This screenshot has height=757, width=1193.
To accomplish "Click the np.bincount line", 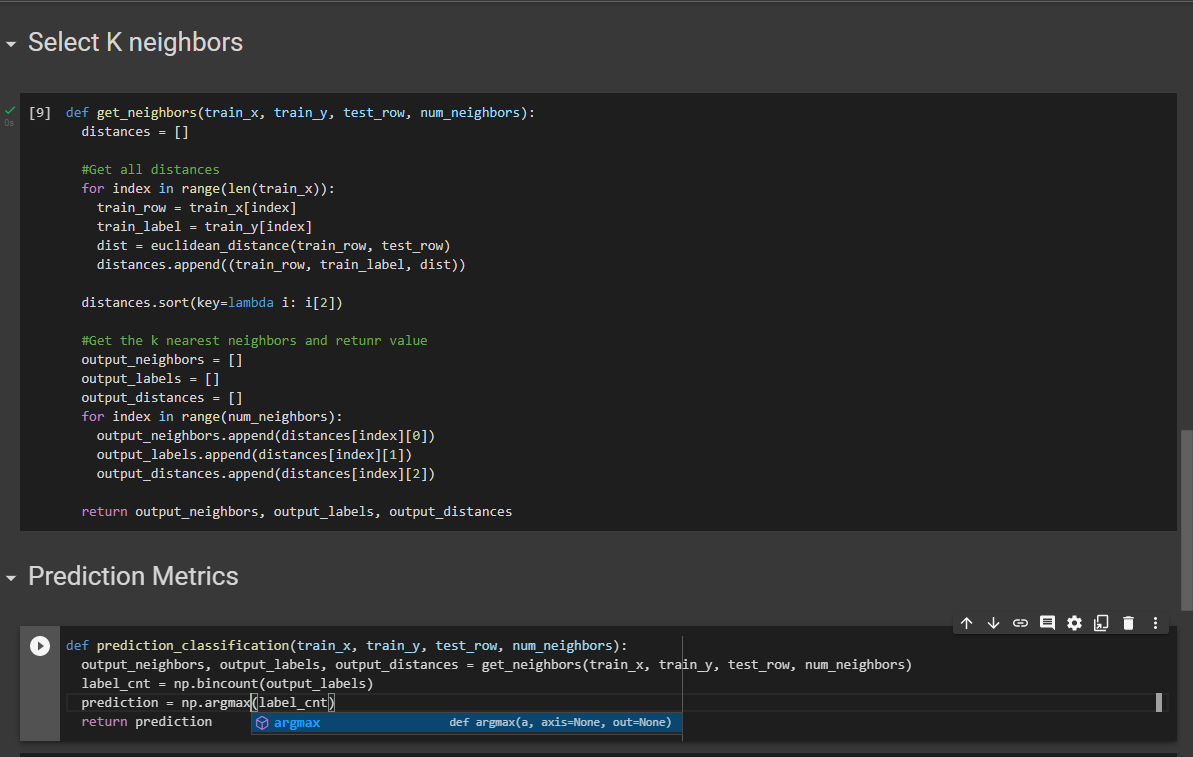I will click(x=227, y=683).
